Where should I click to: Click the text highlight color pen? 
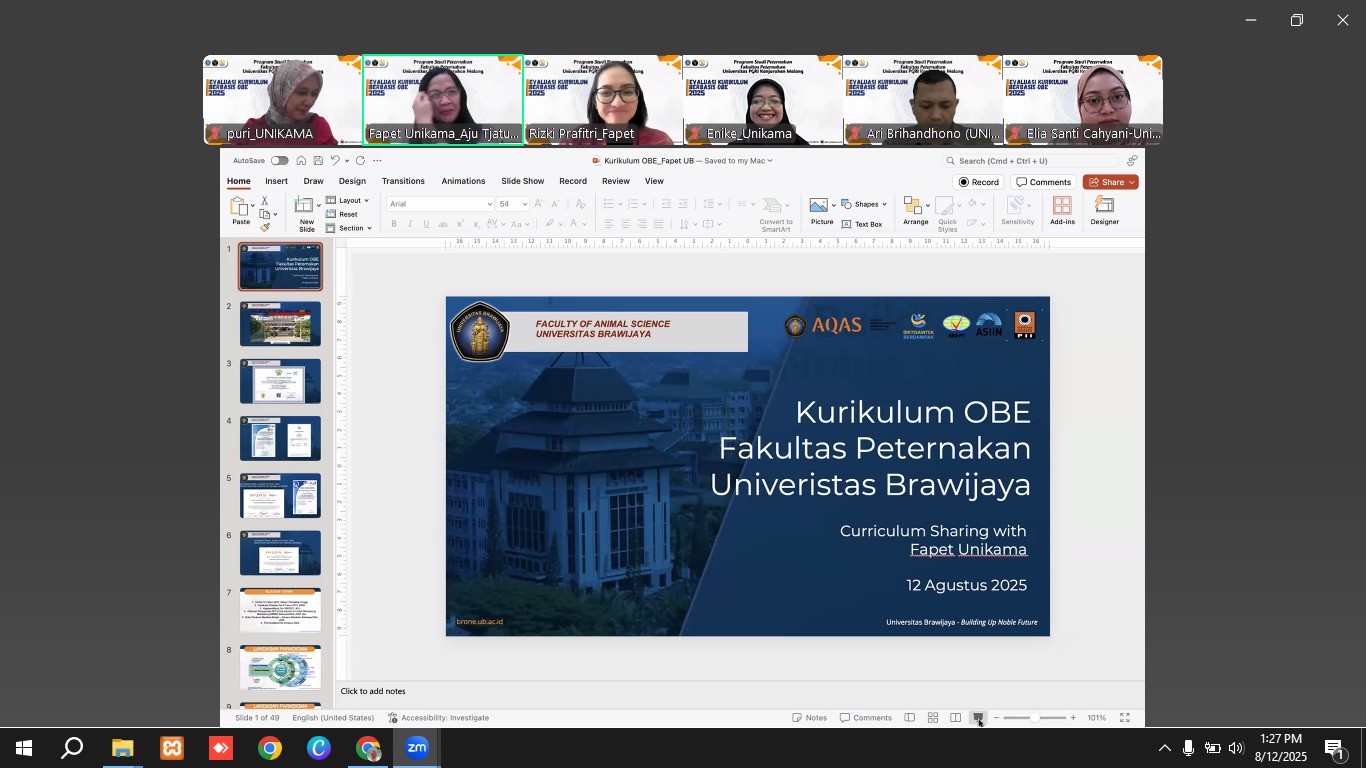550,224
